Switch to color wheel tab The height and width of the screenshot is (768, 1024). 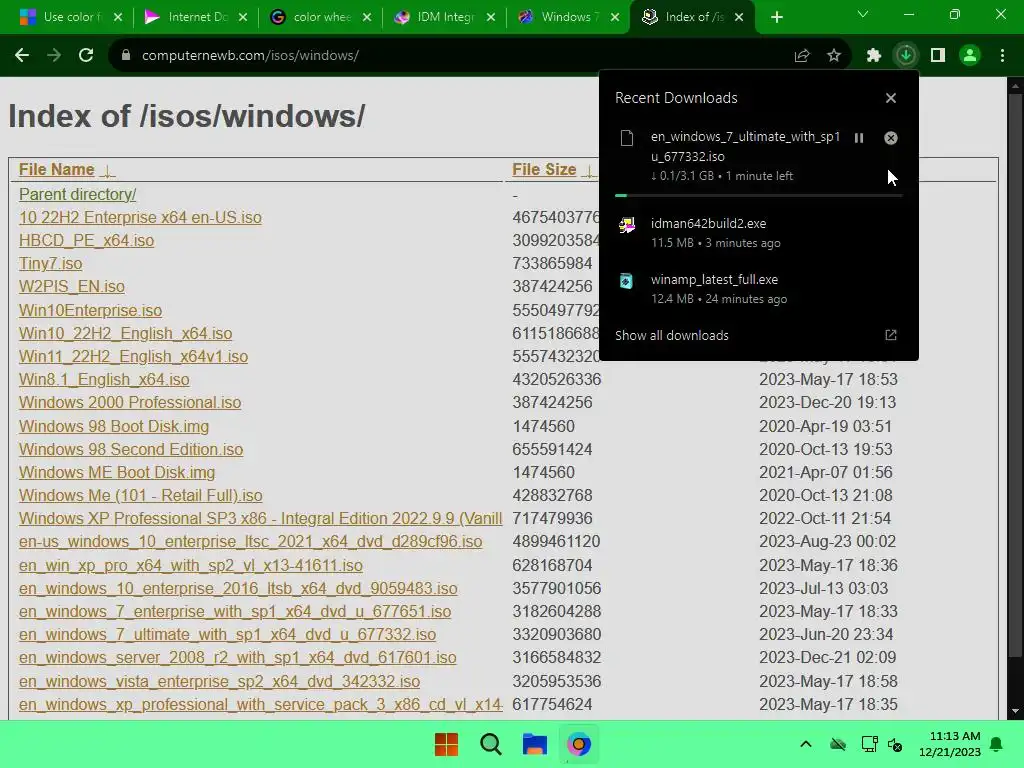321,17
